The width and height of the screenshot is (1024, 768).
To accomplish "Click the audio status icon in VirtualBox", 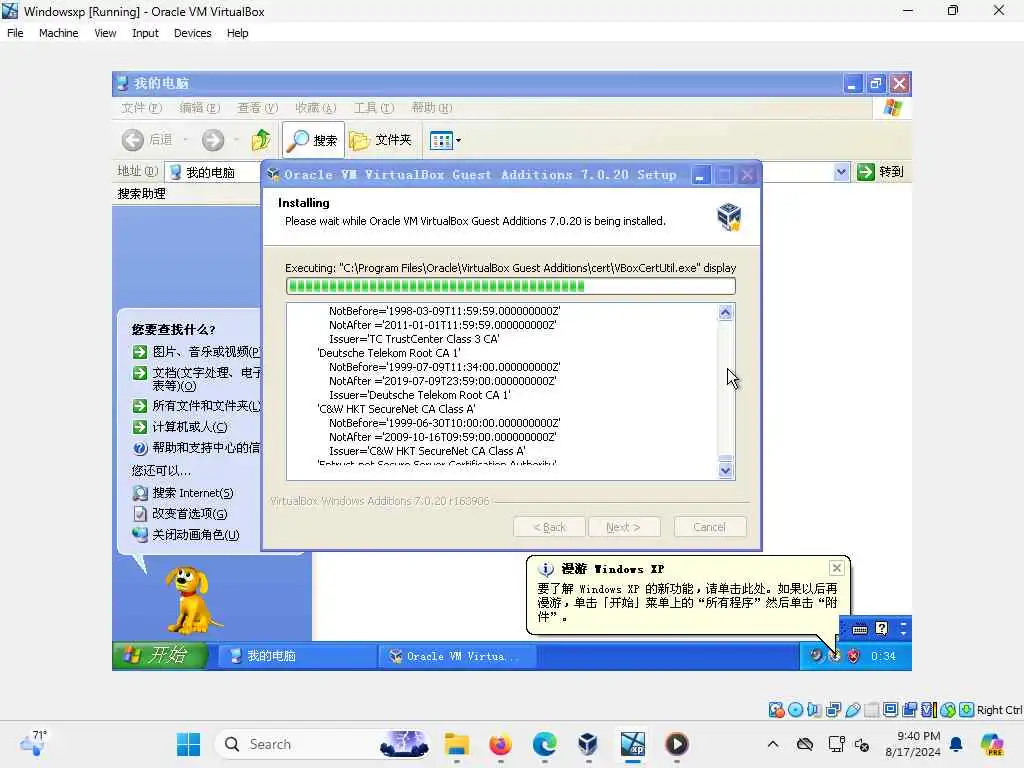I will click(x=814, y=710).
